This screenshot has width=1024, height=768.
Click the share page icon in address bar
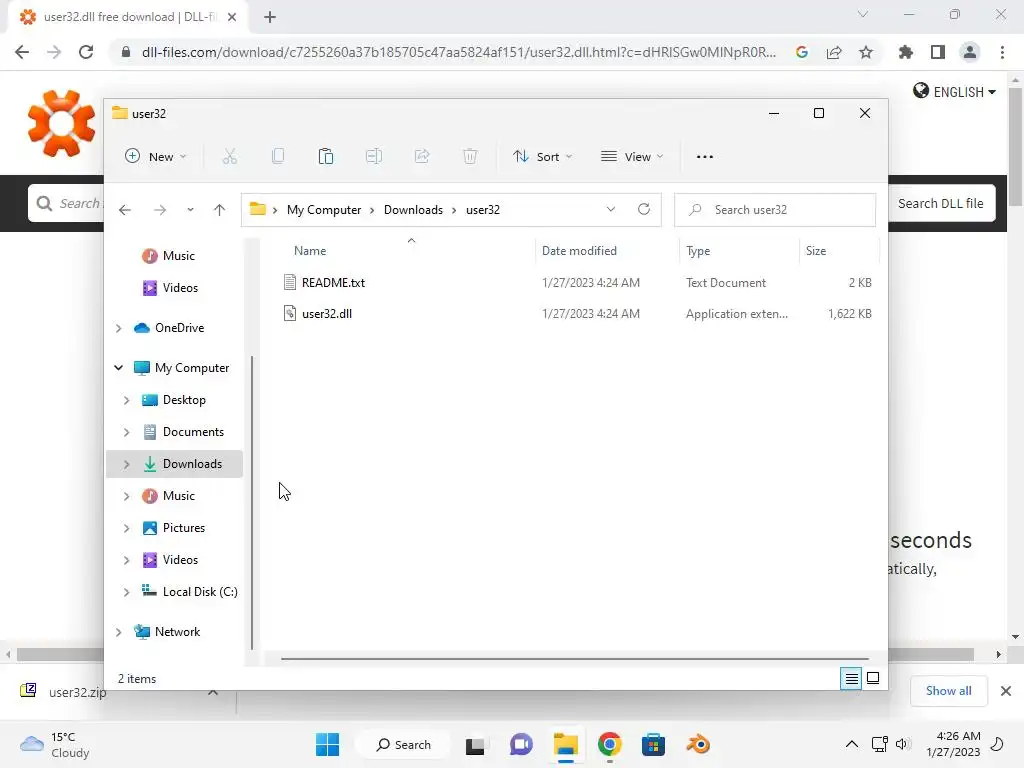pos(833,52)
